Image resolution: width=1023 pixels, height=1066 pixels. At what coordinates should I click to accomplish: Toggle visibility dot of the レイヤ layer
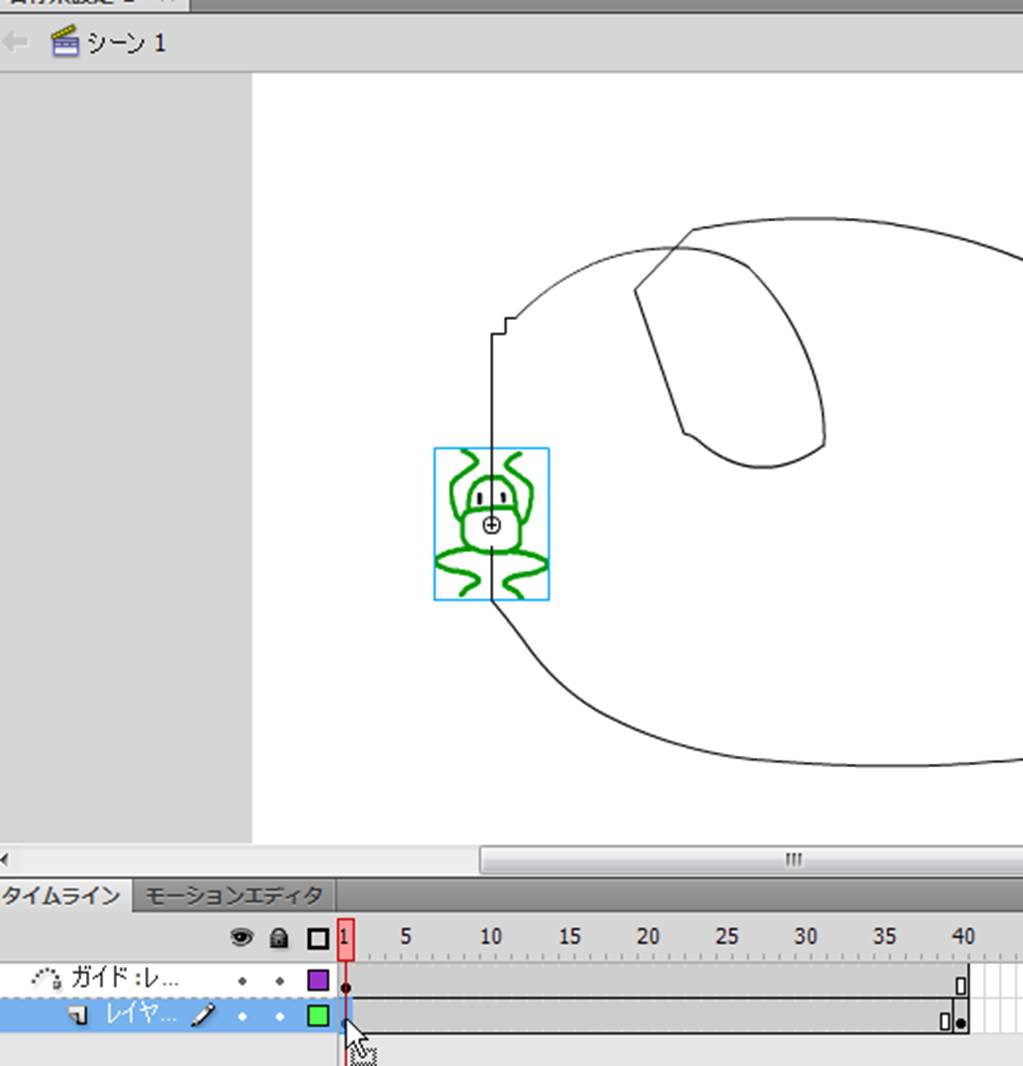(242, 1016)
